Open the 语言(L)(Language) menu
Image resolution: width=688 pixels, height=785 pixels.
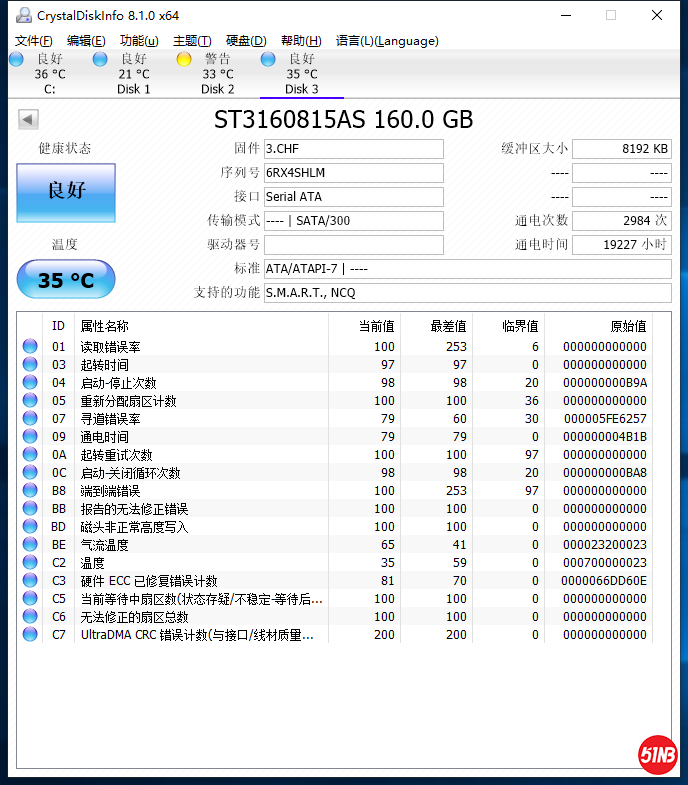tap(387, 41)
